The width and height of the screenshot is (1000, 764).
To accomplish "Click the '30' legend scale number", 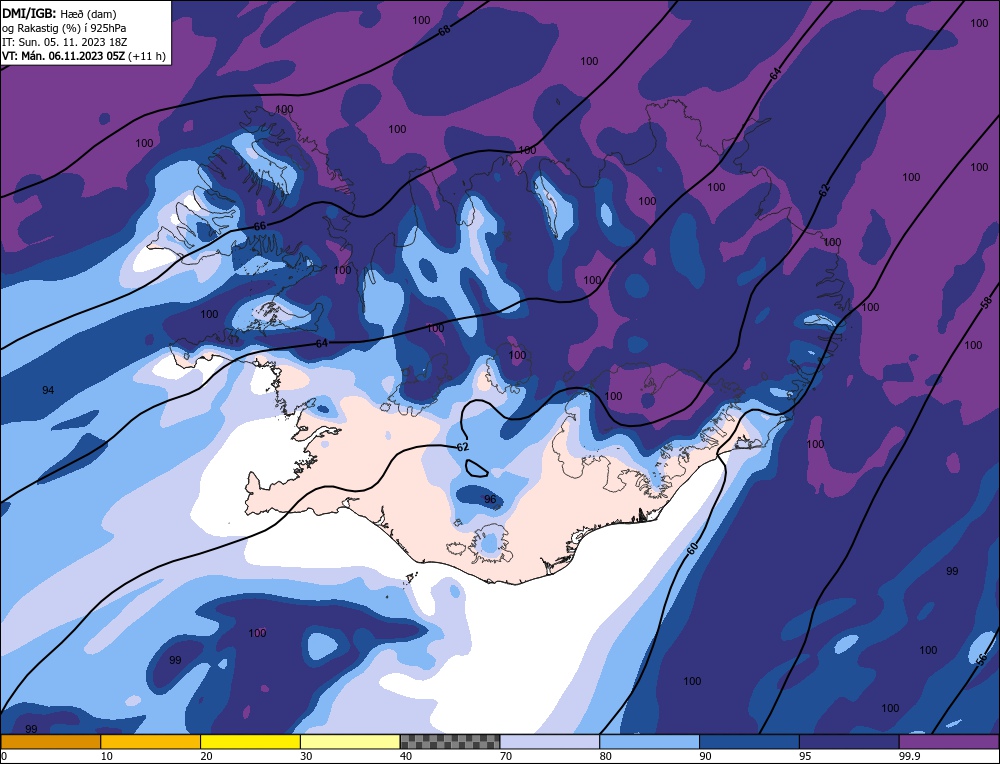I will 306,756.
